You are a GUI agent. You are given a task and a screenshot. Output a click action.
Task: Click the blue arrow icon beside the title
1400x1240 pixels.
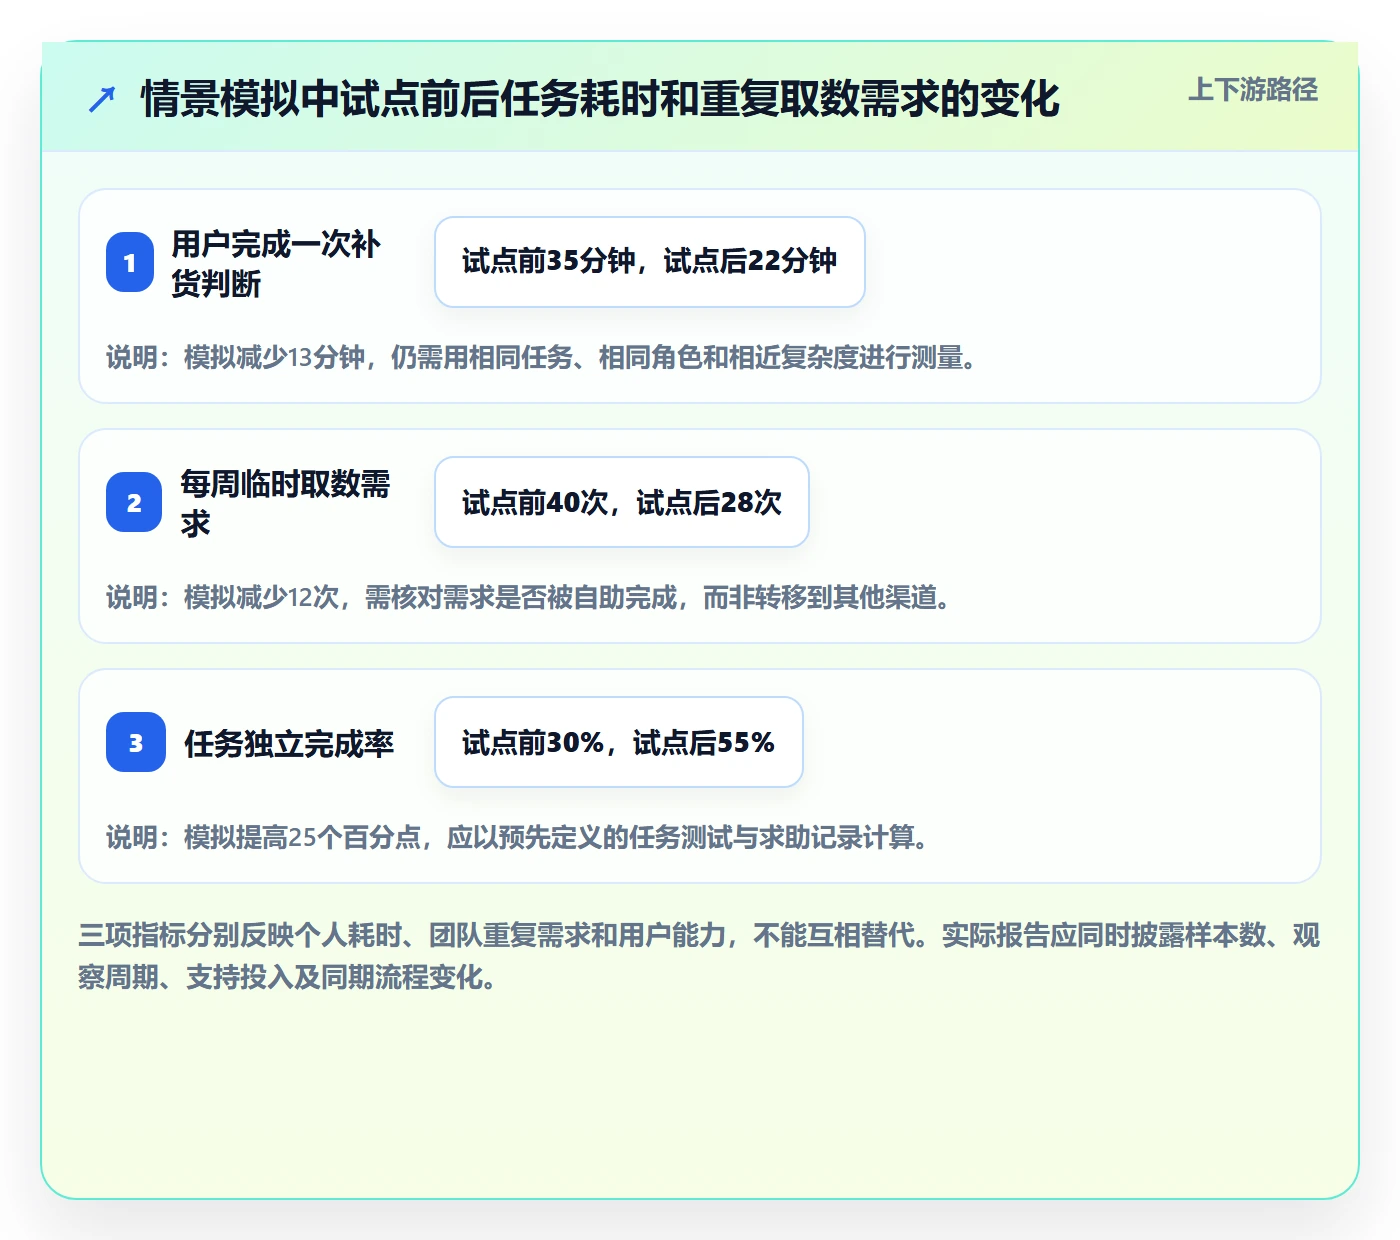[102, 100]
